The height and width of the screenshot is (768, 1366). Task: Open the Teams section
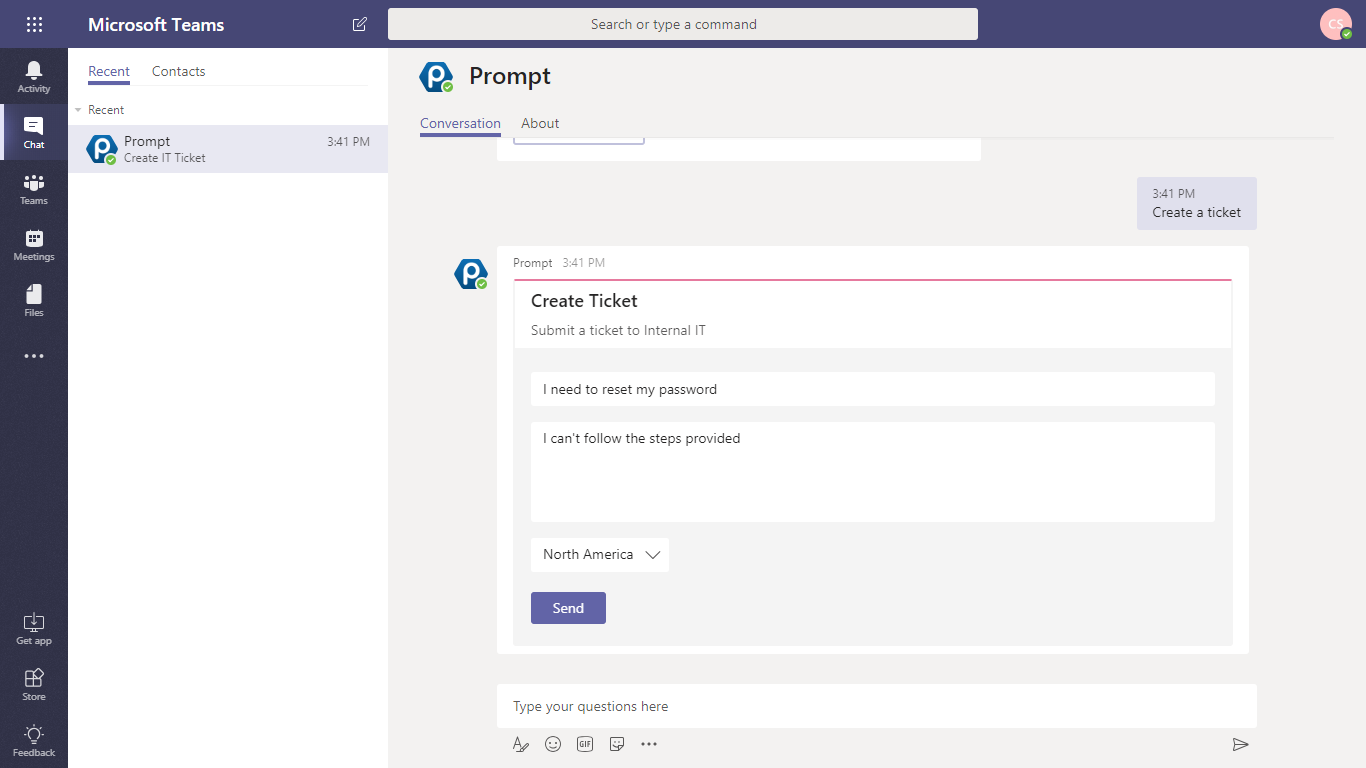34,188
